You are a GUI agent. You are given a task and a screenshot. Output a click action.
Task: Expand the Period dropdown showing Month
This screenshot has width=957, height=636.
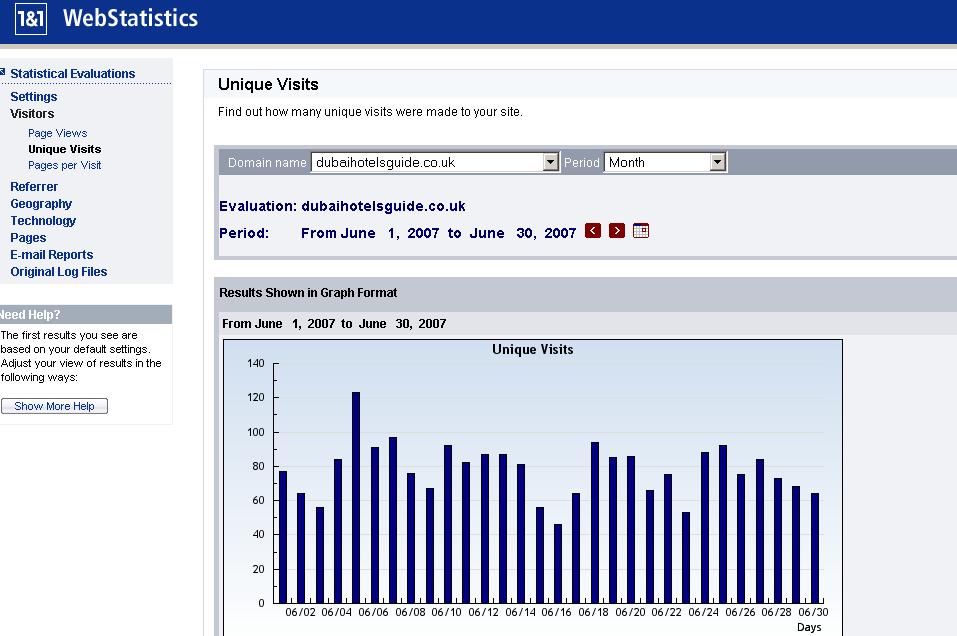[665, 162]
